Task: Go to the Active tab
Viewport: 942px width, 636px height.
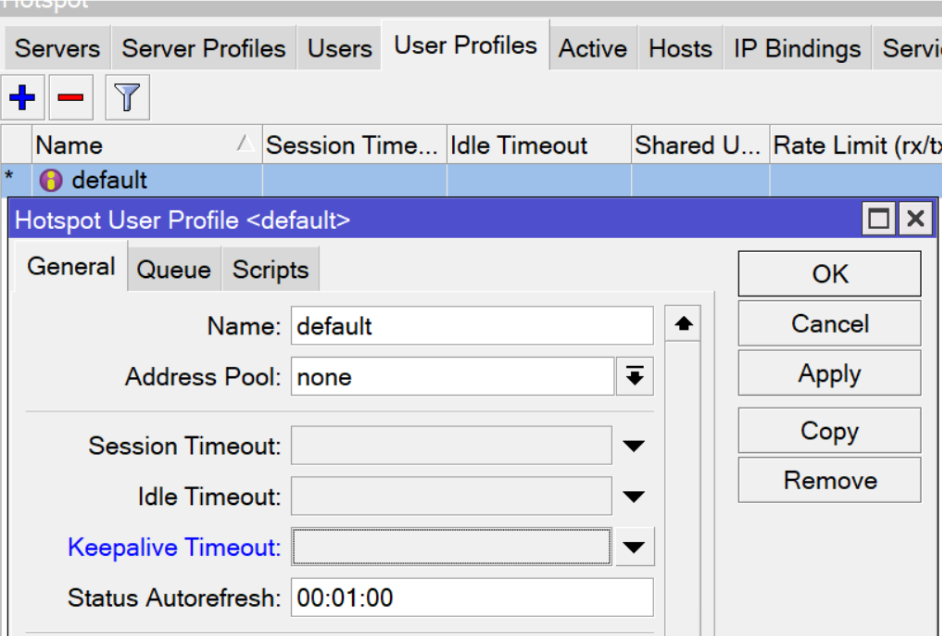Action: point(591,47)
